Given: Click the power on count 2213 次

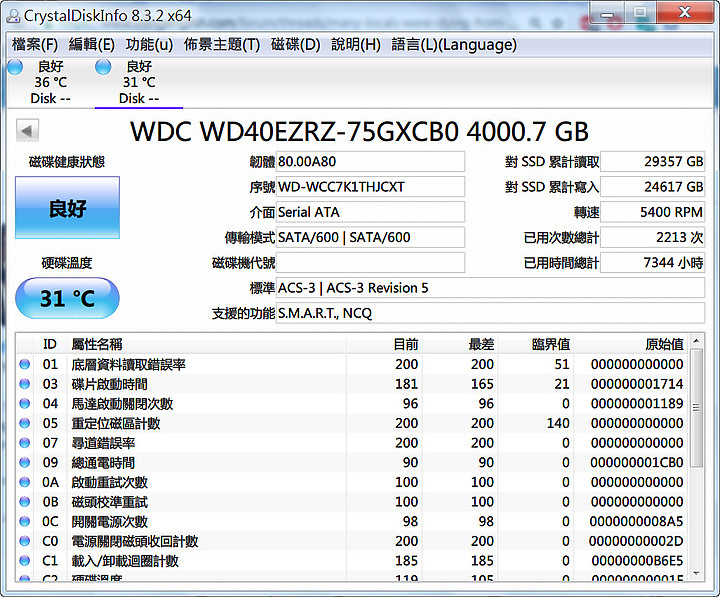Looking at the screenshot, I should tap(652, 237).
